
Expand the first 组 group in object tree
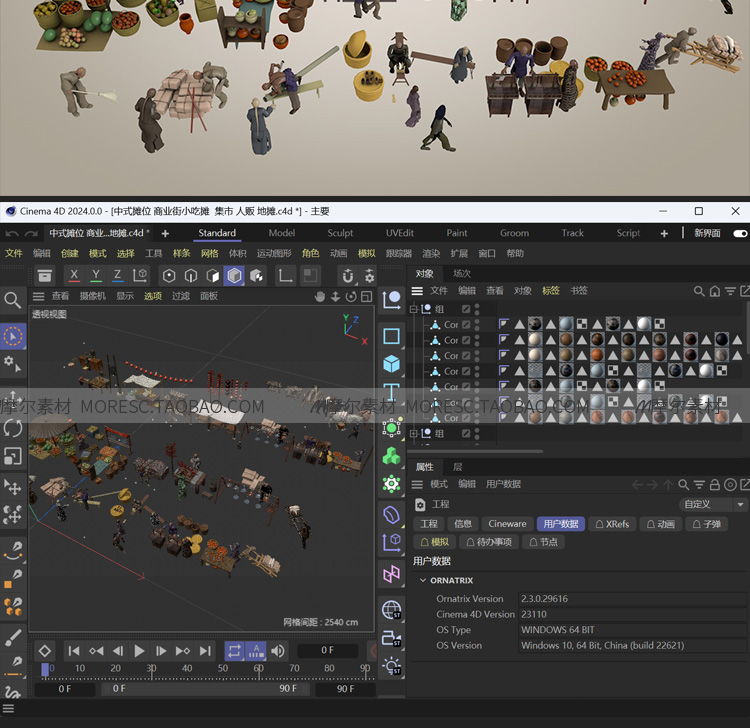tap(415, 310)
